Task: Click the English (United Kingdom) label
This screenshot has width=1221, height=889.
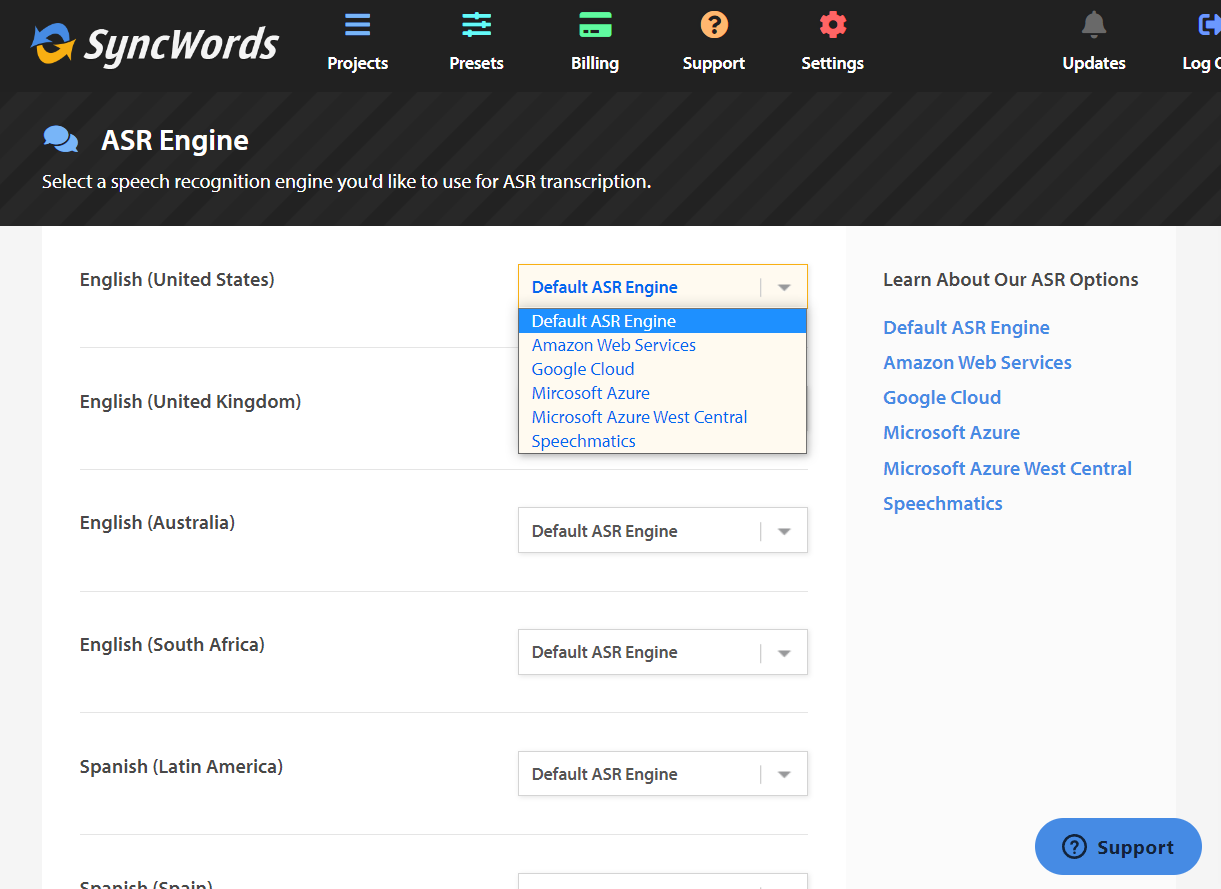Action: click(x=190, y=402)
